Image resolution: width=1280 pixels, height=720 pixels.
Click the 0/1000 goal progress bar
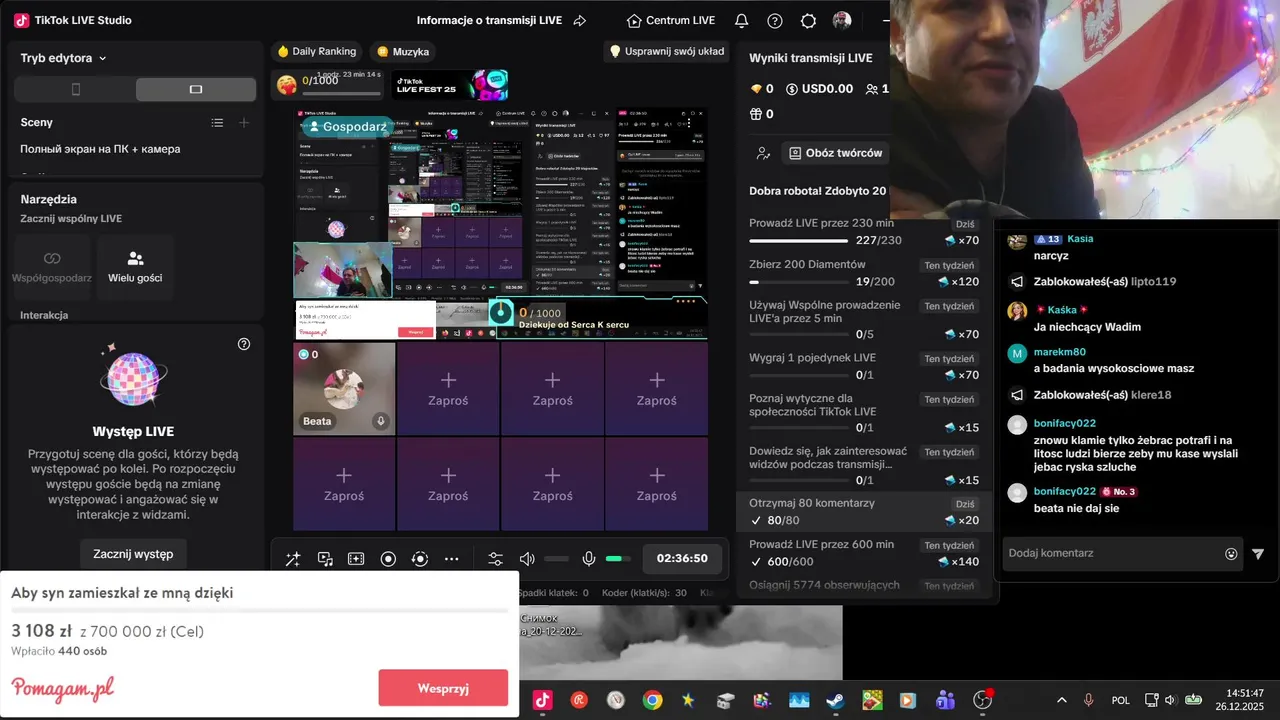pos(341,94)
